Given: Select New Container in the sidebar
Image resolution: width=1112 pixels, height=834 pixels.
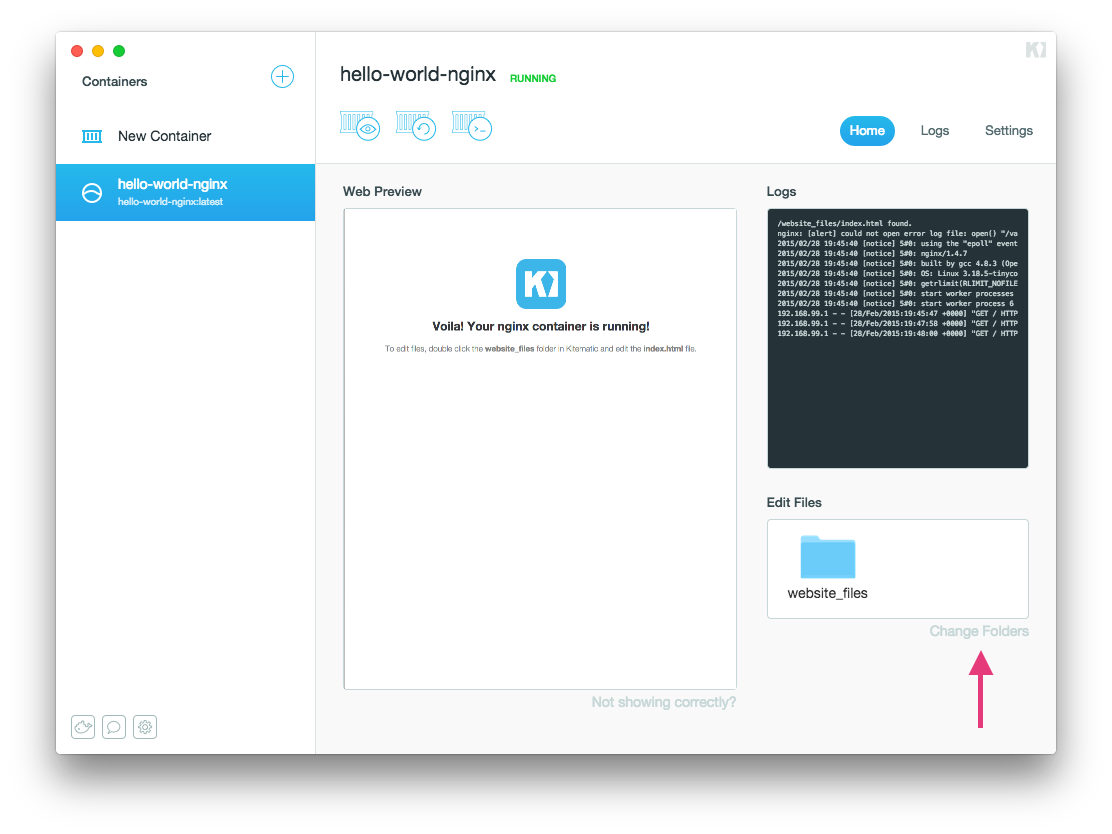Looking at the screenshot, I should (x=164, y=136).
